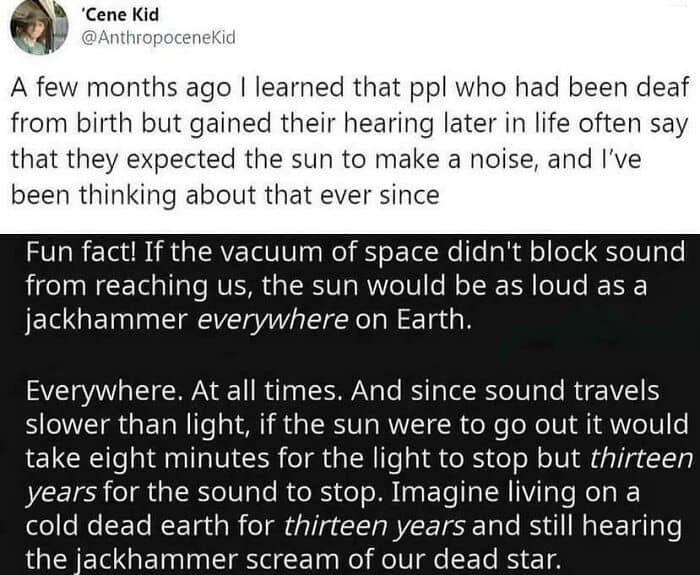Click the final line "scream of our dead star"
The width and height of the screenshot is (700, 575).
click(293, 560)
